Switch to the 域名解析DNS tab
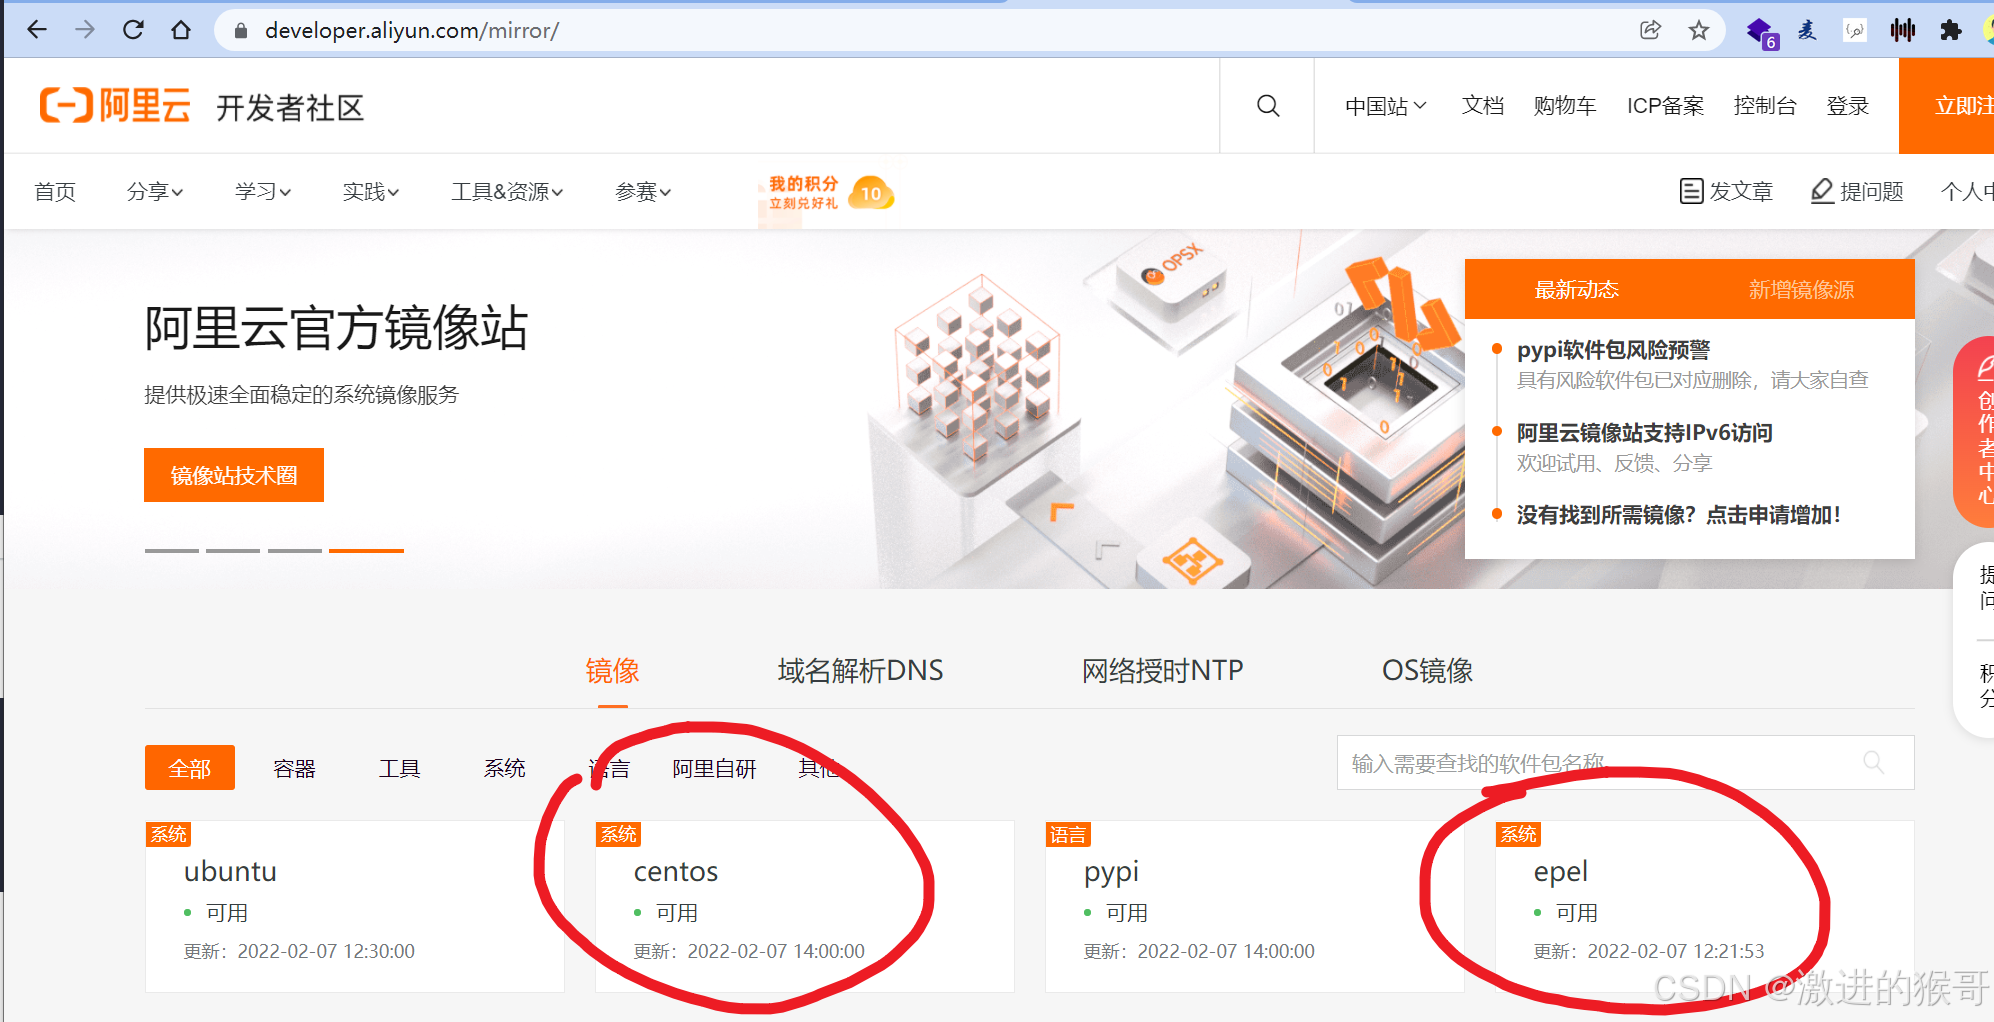 (860, 671)
